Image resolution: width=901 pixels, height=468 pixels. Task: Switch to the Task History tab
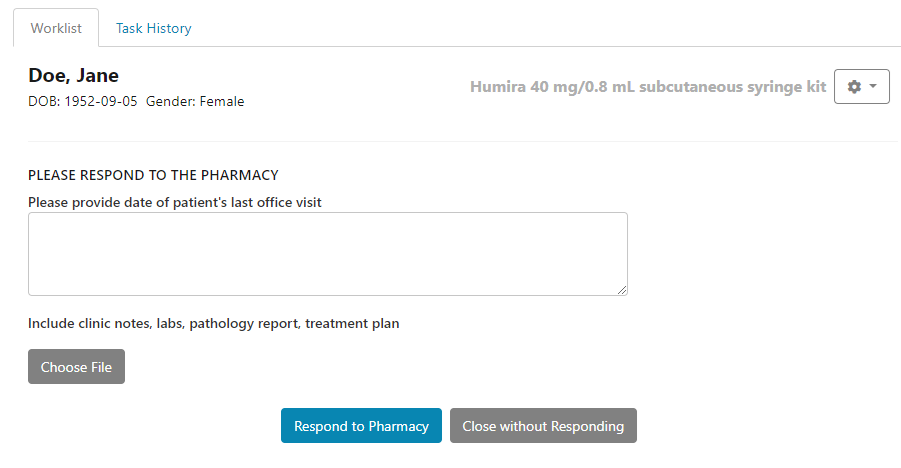(x=153, y=28)
